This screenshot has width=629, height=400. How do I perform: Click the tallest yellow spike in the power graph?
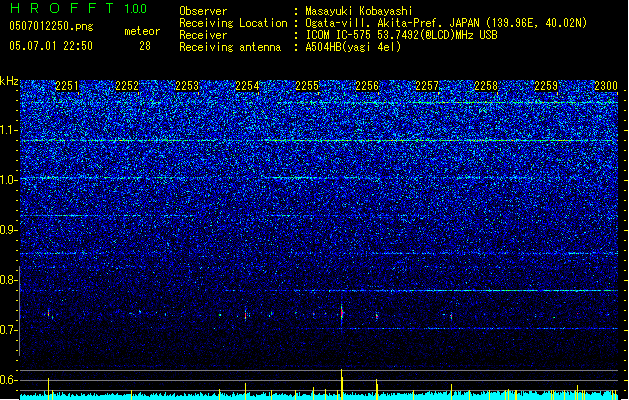pos(342,384)
